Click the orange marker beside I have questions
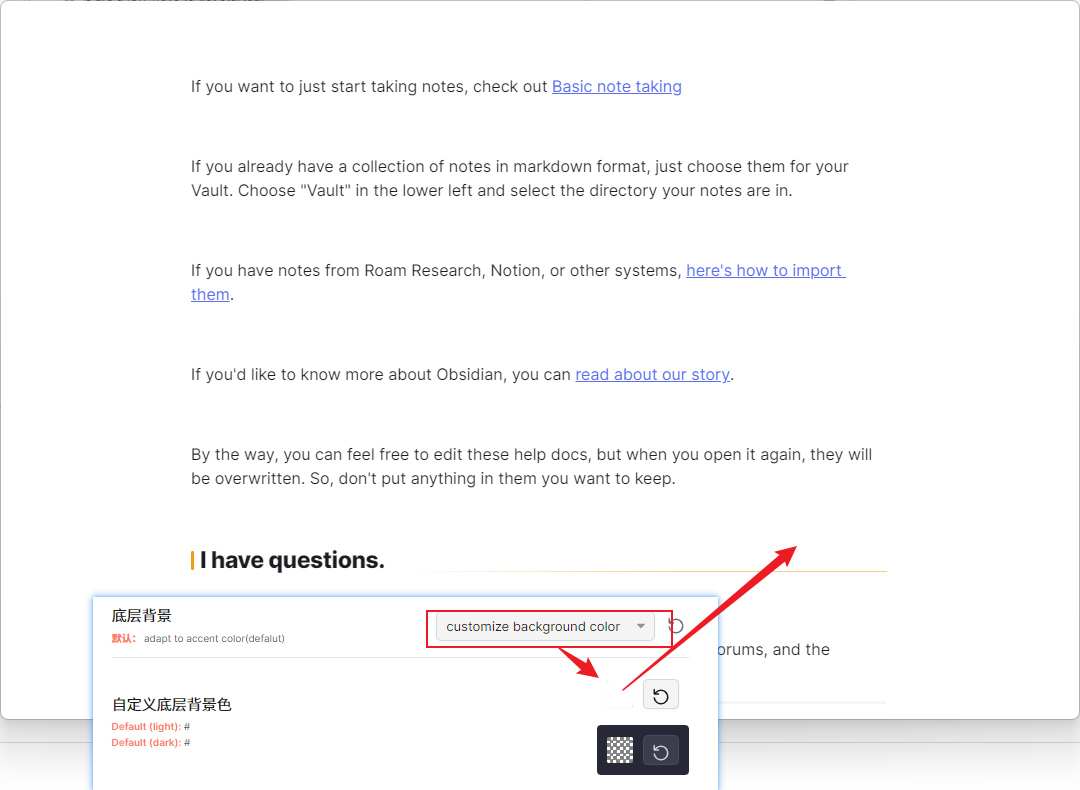The image size is (1080, 790). click(x=192, y=561)
